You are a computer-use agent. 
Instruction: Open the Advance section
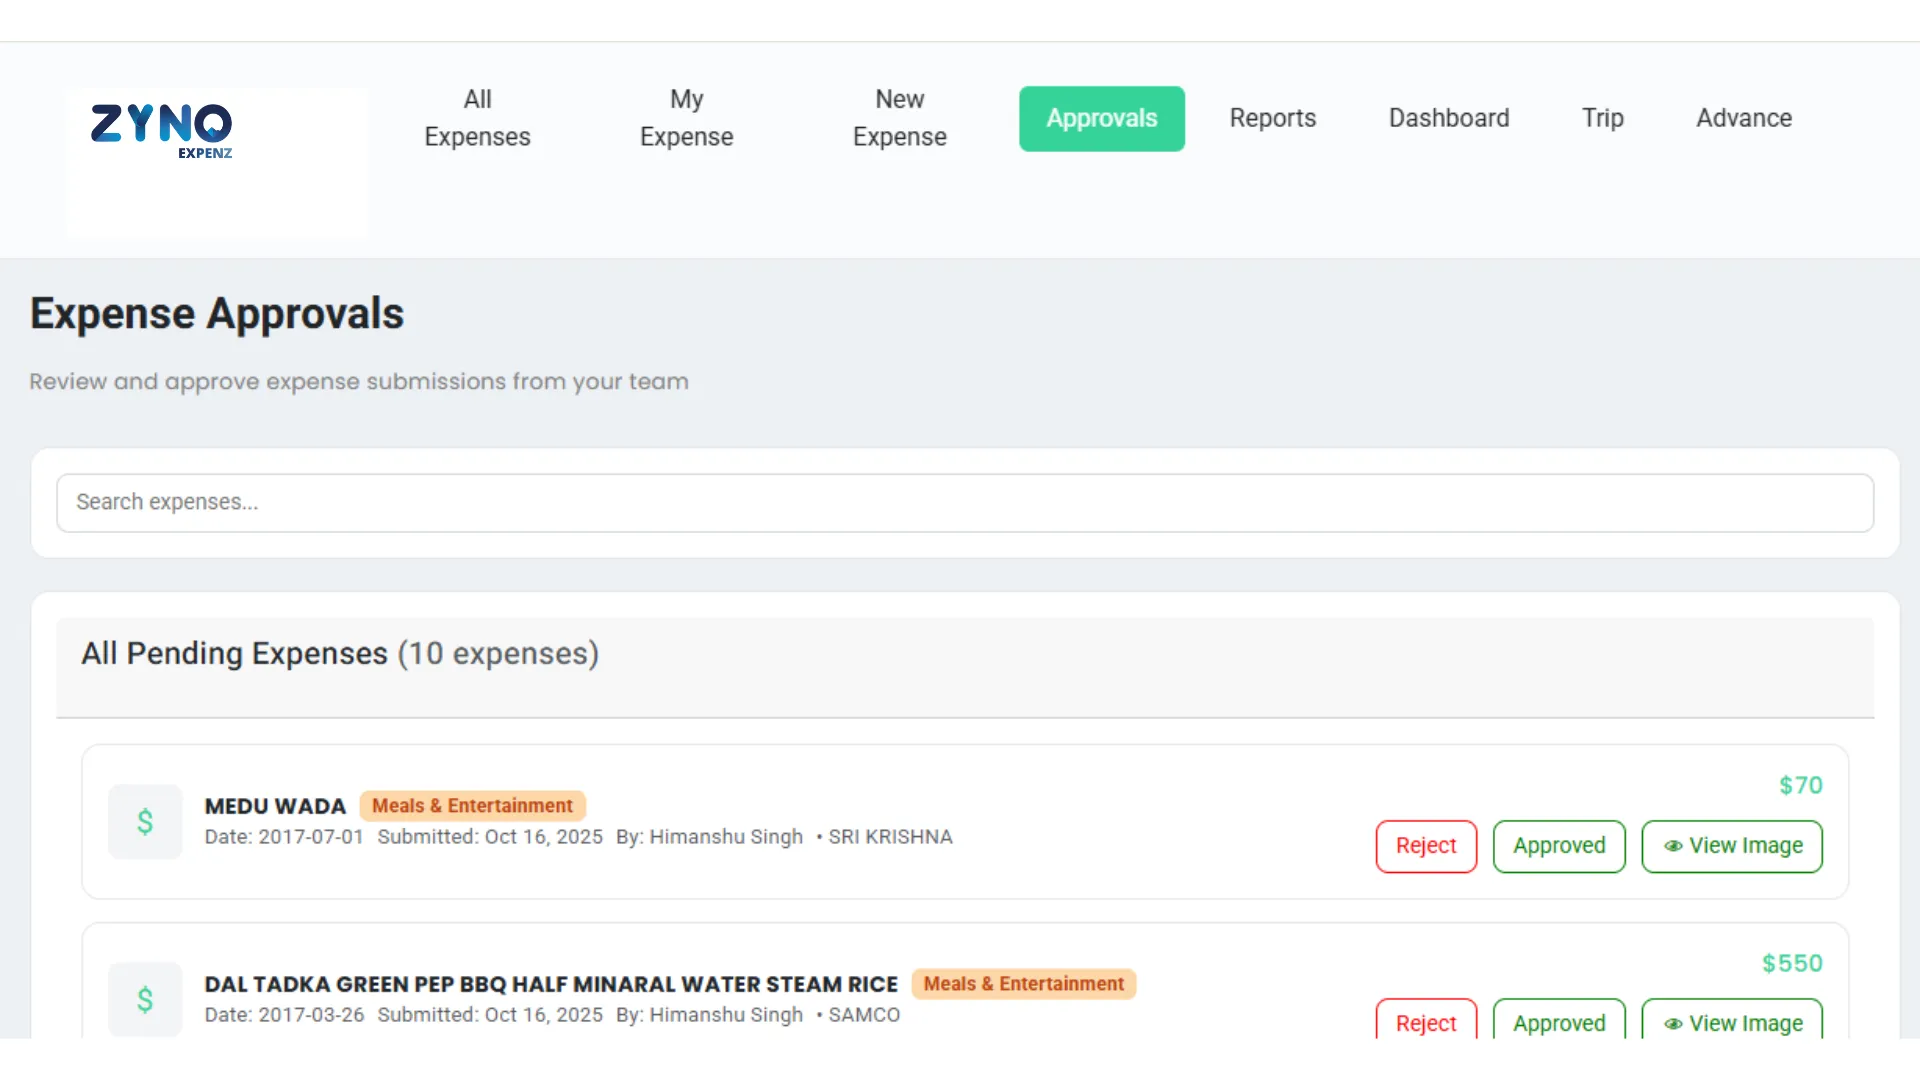(x=1743, y=118)
